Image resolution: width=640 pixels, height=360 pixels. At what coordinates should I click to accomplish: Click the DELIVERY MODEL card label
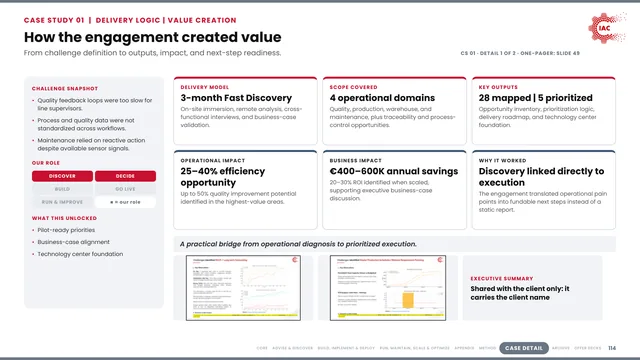[204, 87]
